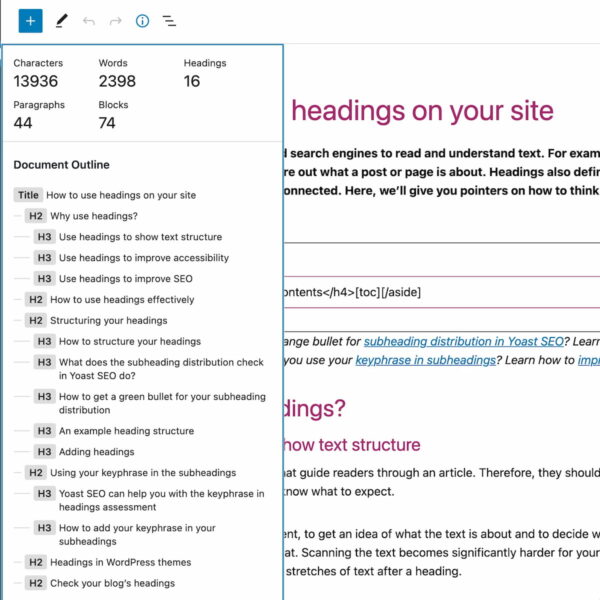Select H3 'Yoast SEO can help you with keyphrase'
The height and width of the screenshot is (600, 600).
coord(149,500)
